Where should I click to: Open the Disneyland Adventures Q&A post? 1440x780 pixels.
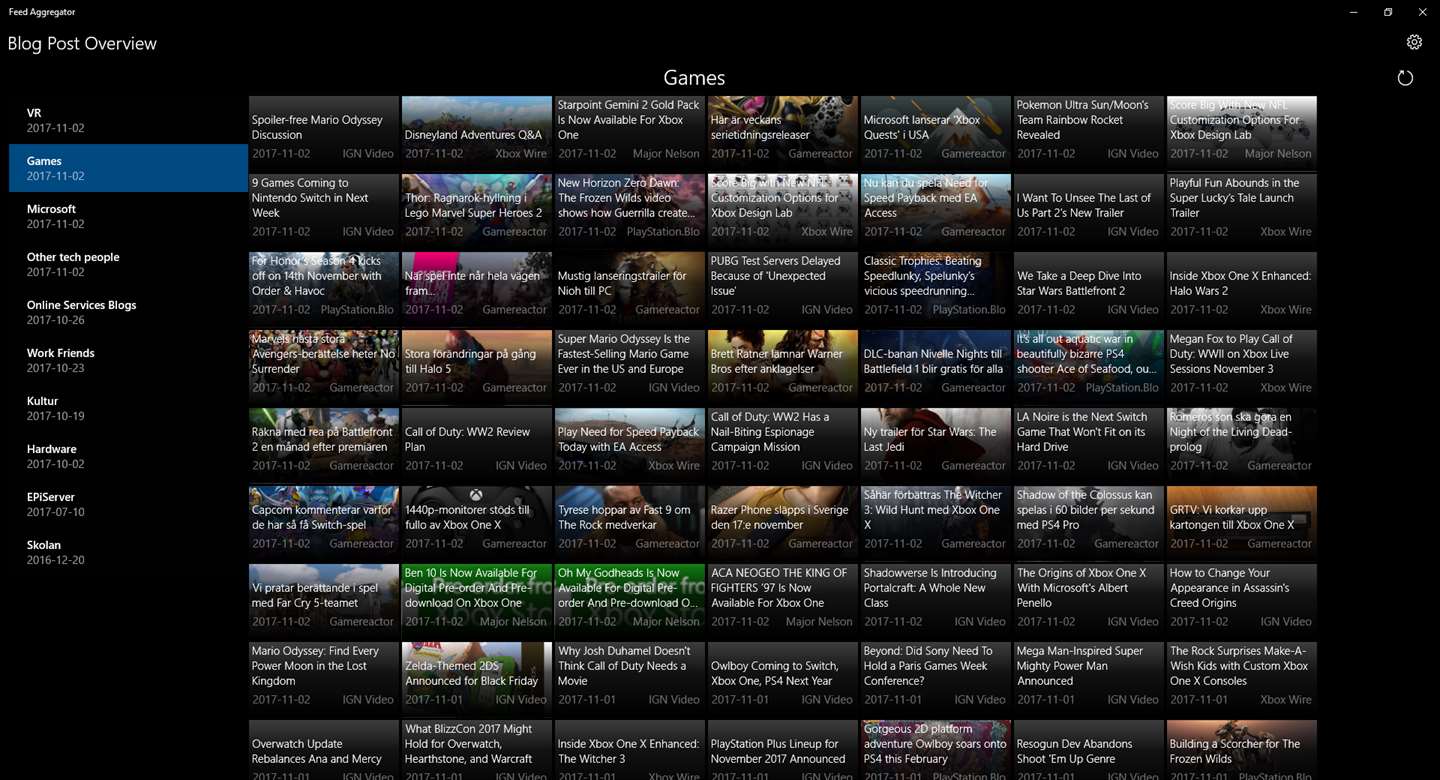click(477, 133)
